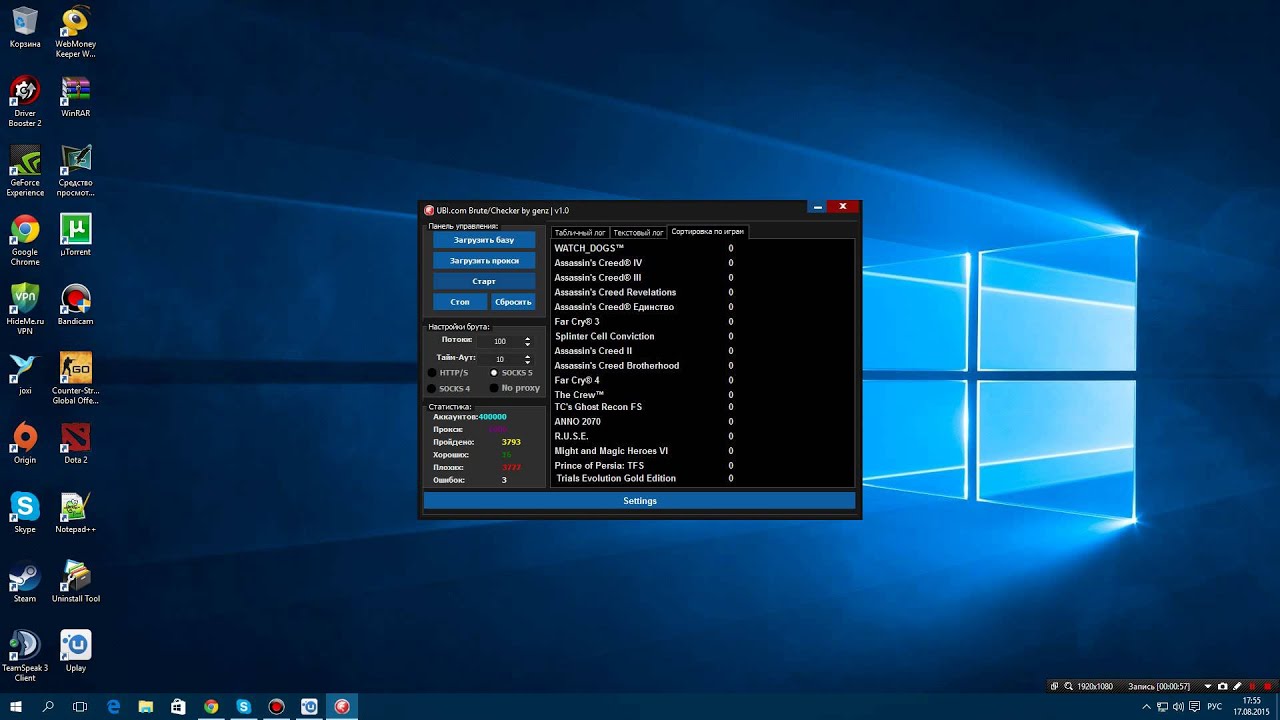Select the Notepad++ desktop icon
The height and width of the screenshot is (720, 1280).
75,511
